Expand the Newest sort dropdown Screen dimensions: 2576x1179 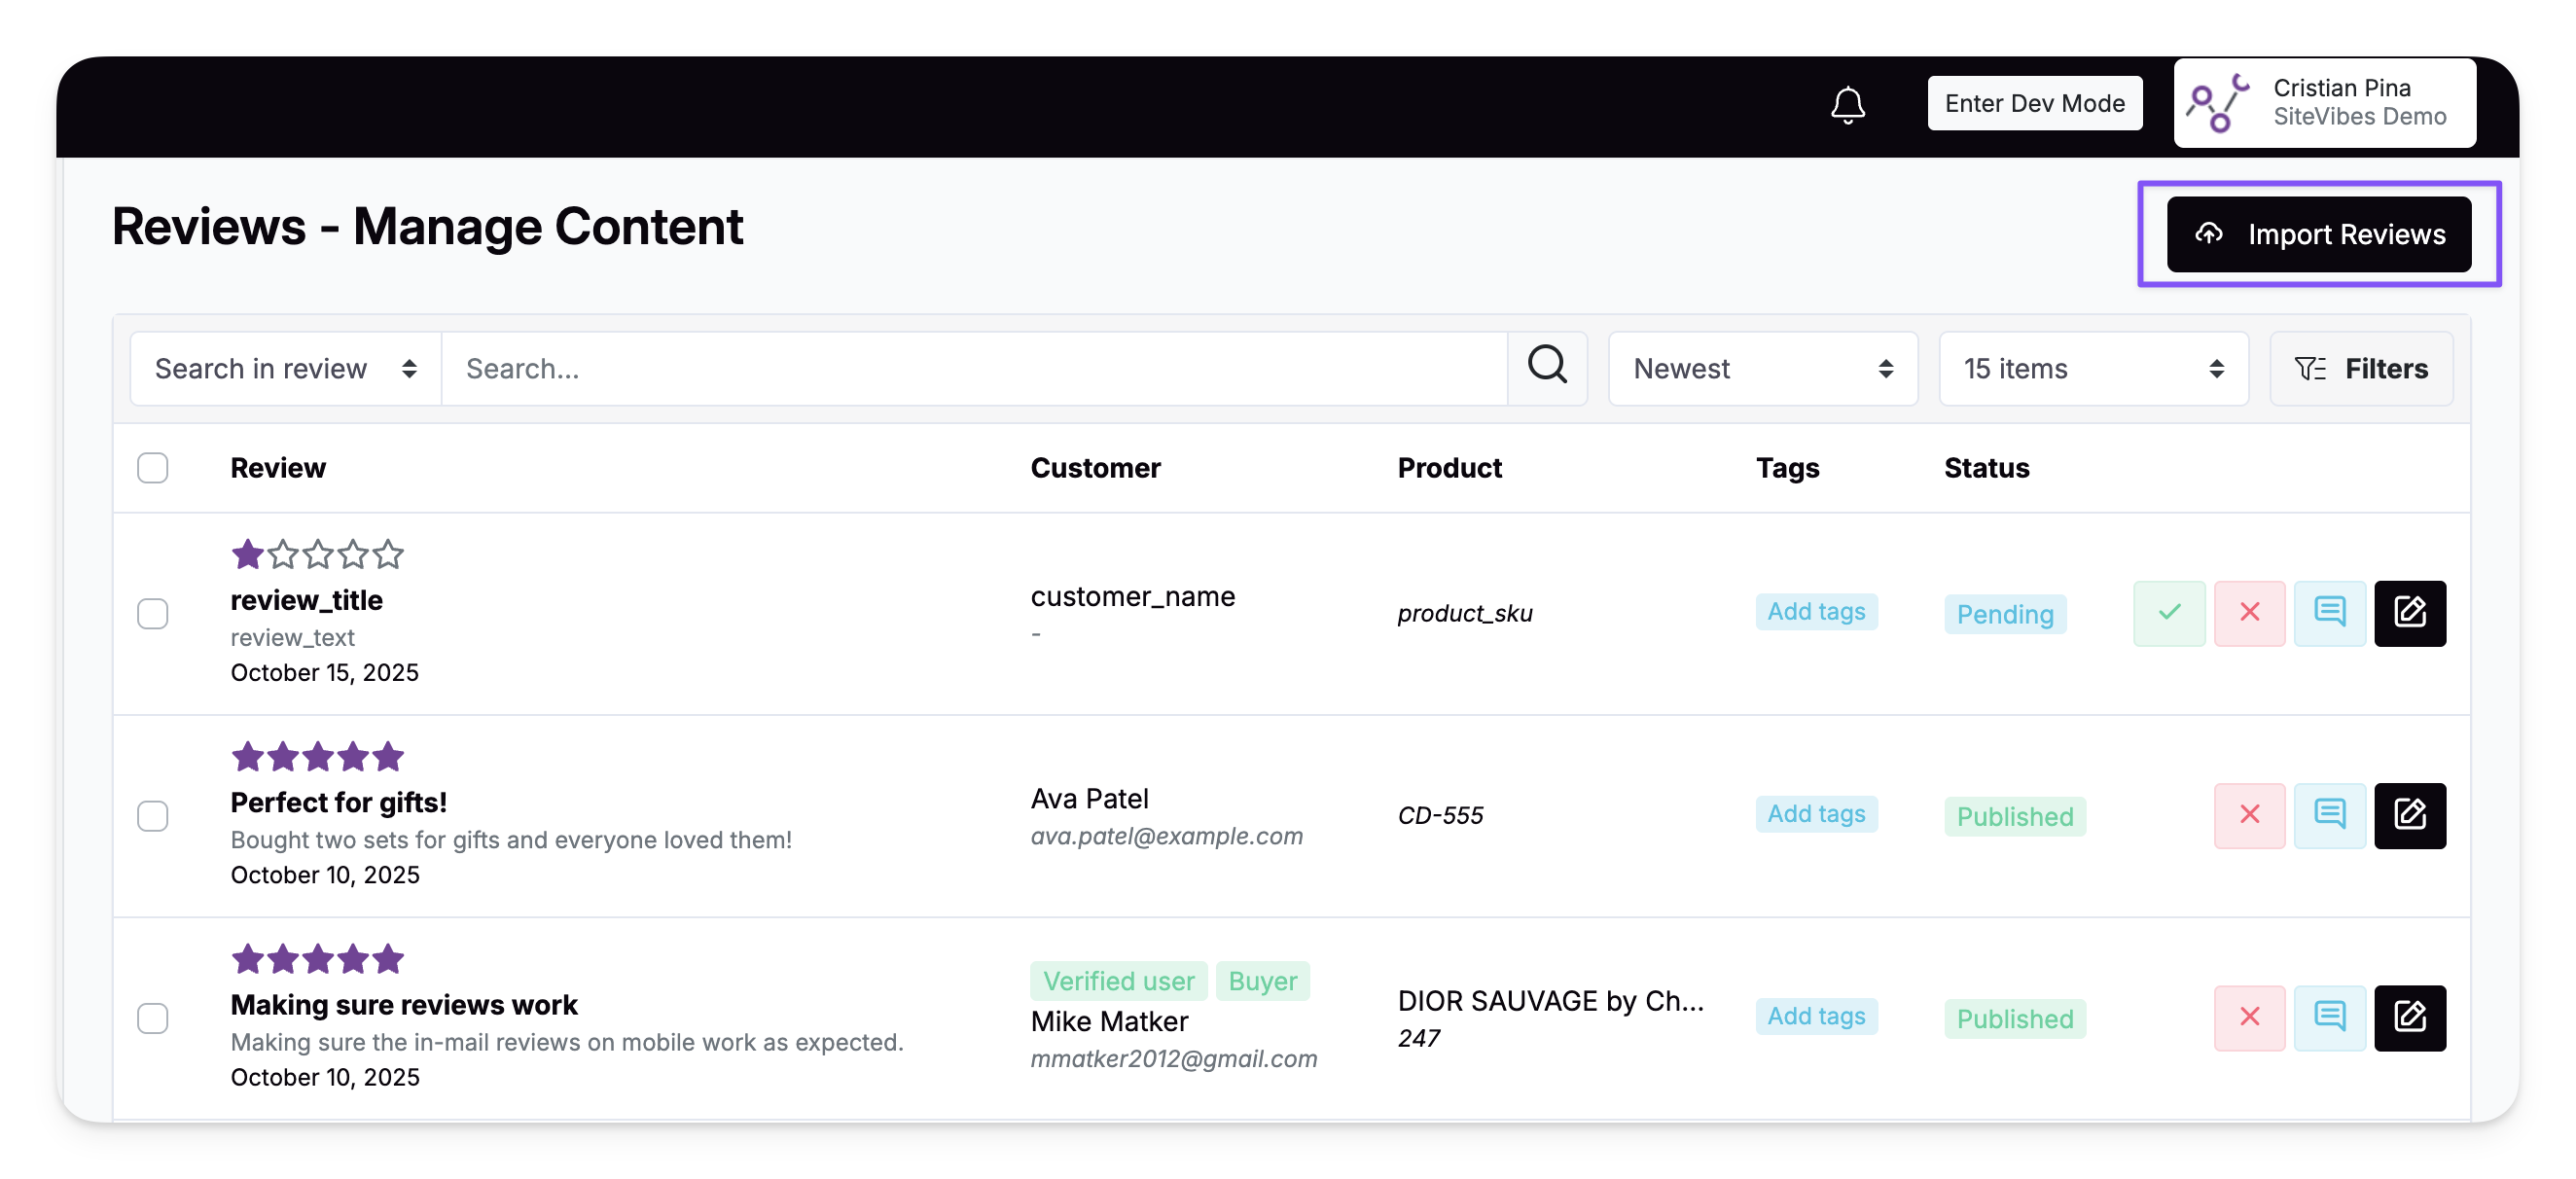coord(1762,368)
